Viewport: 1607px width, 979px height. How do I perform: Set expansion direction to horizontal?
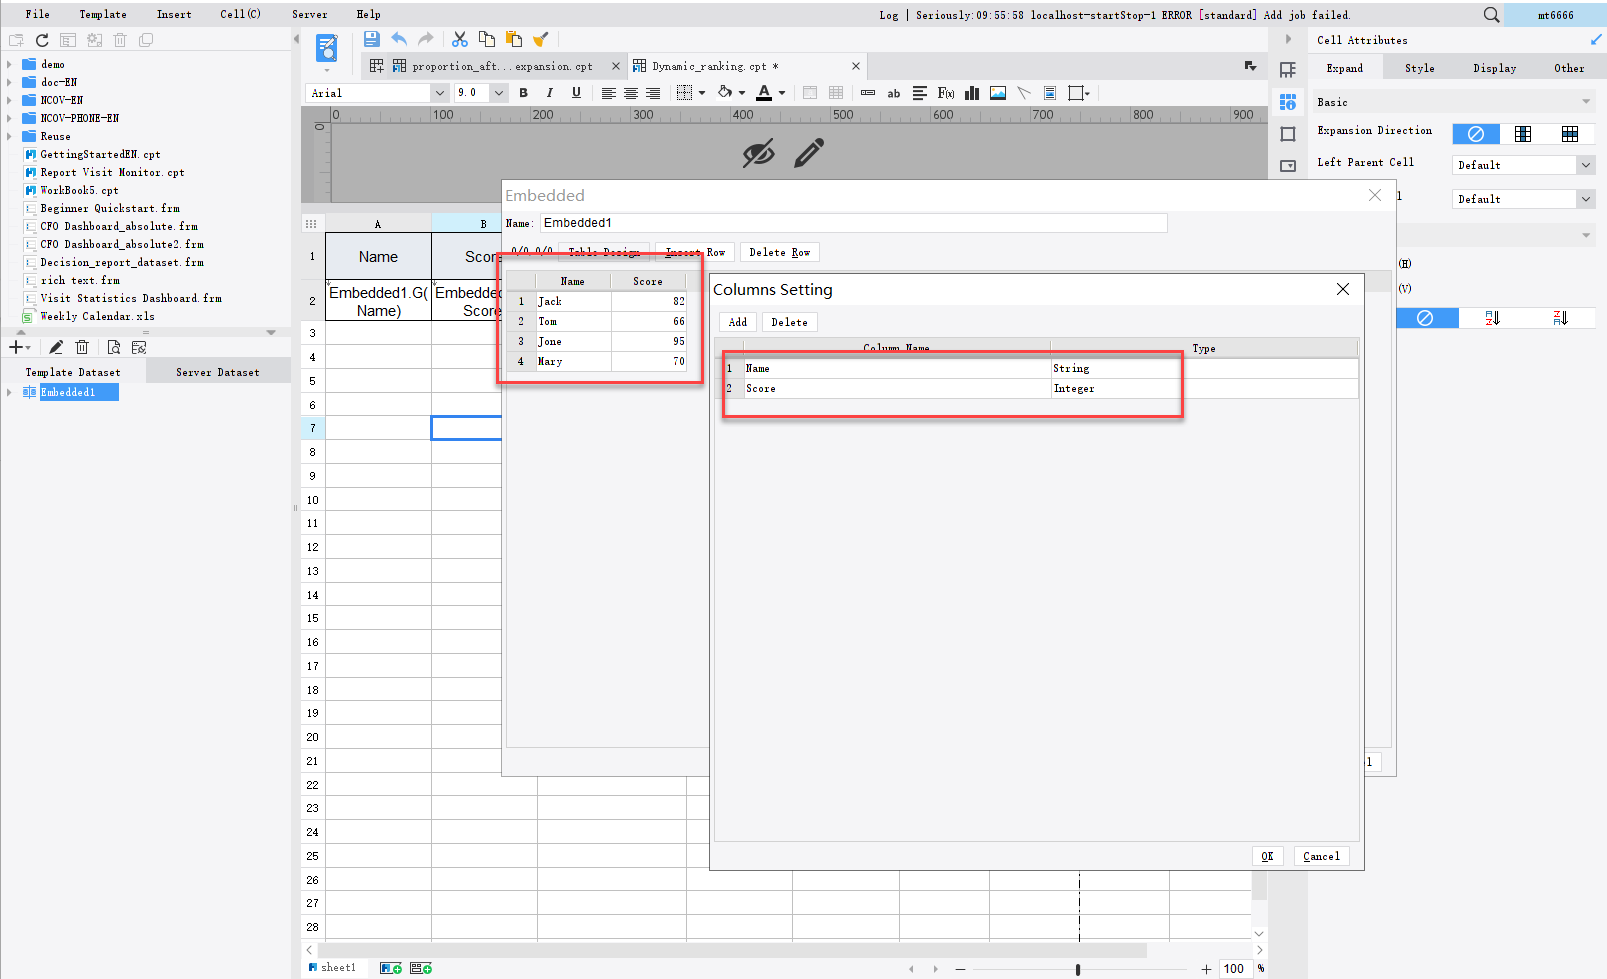point(1570,134)
